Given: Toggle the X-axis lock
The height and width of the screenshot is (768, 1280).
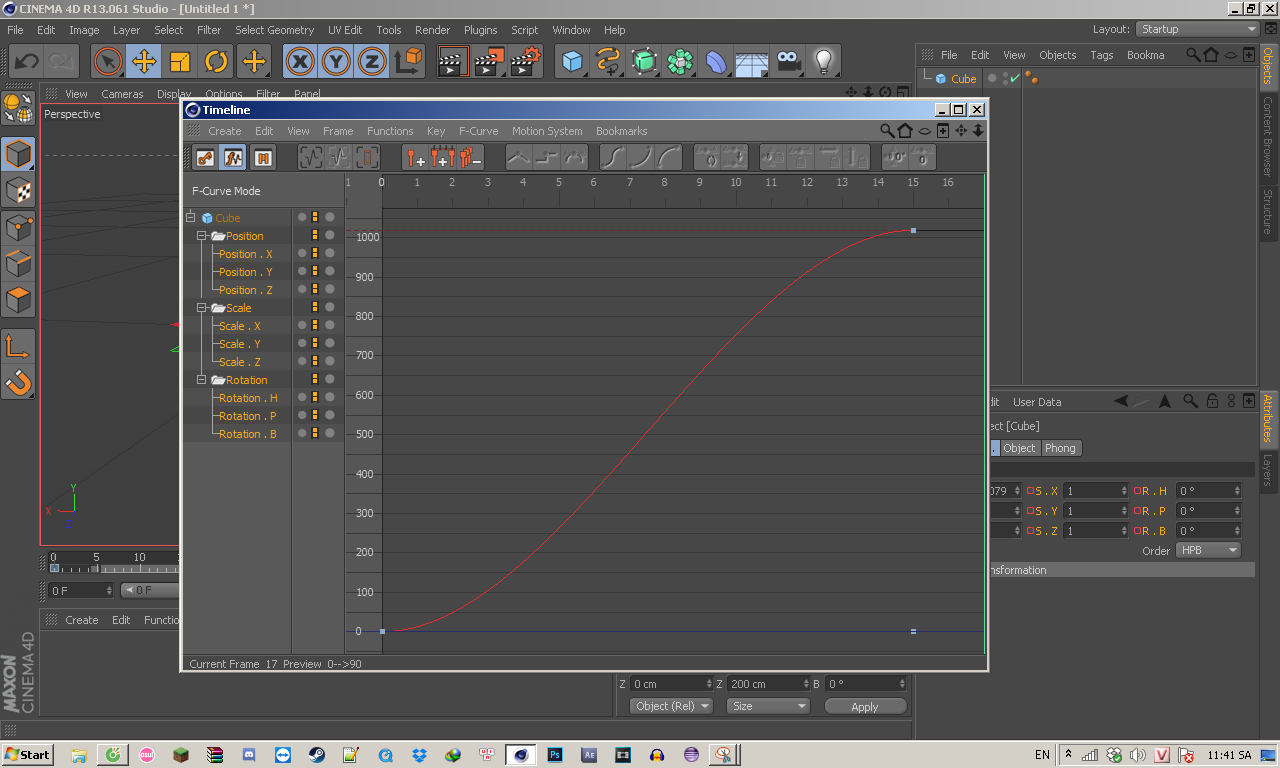Looking at the screenshot, I should pos(300,62).
